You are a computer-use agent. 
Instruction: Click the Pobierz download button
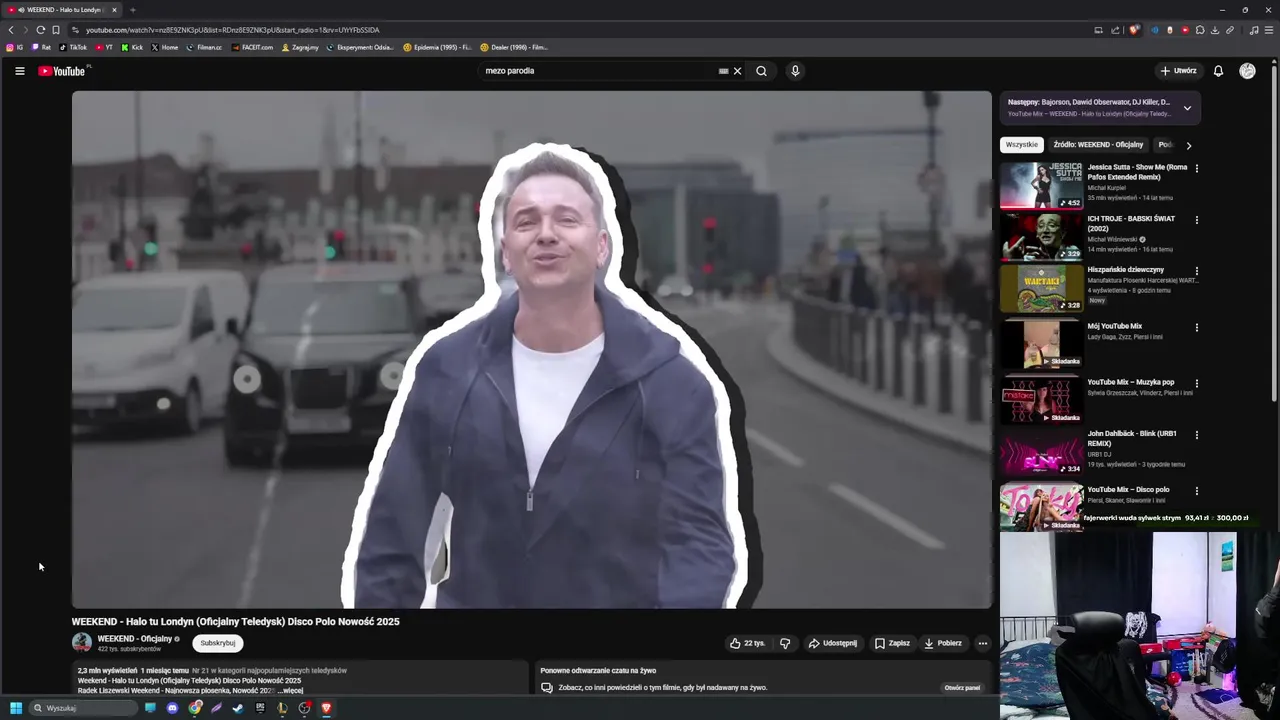pyautogui.click(x=943, y=643)
